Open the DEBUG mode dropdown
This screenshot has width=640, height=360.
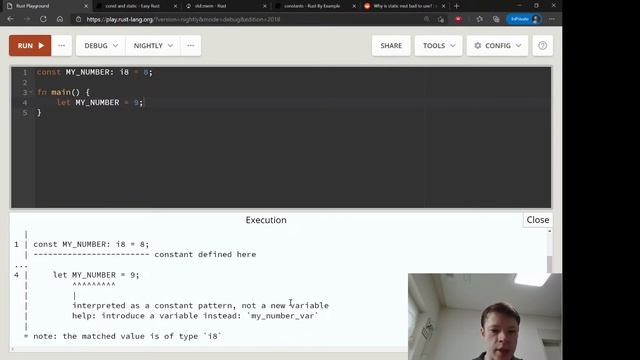[x=101, y=45]
